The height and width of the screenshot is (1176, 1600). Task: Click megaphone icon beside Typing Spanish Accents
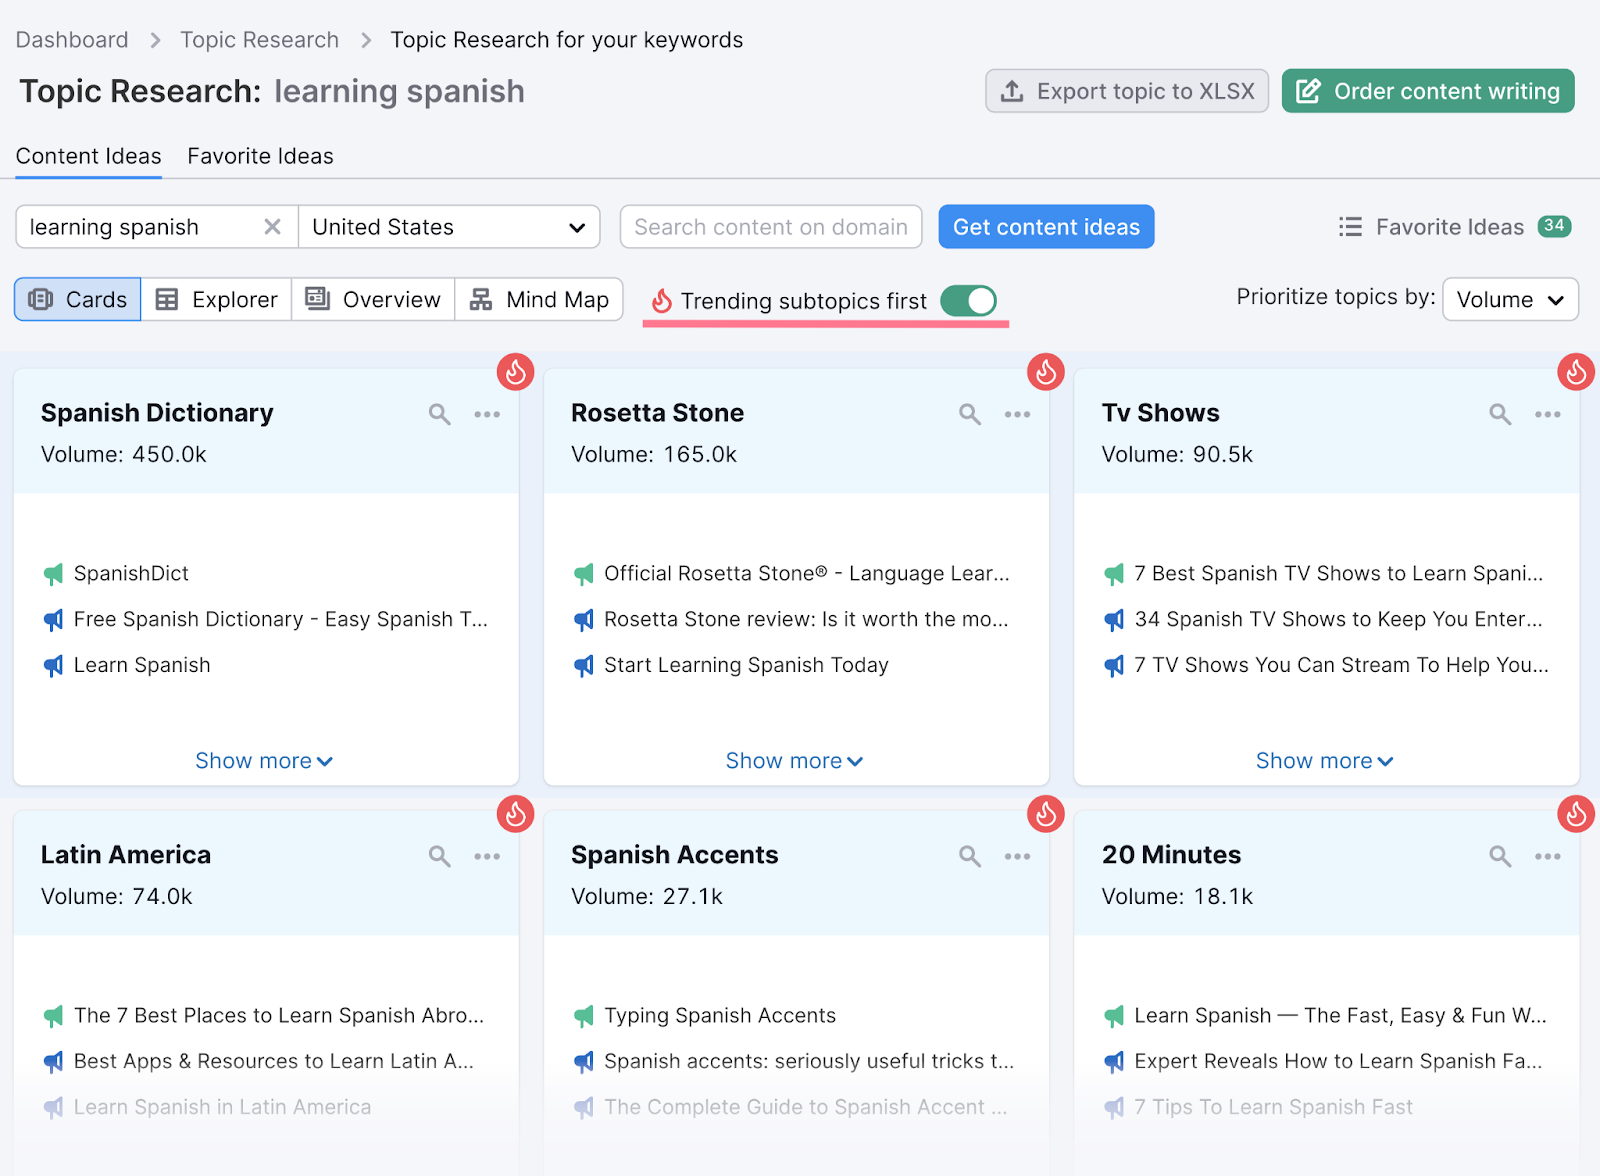pos(584,1016)
